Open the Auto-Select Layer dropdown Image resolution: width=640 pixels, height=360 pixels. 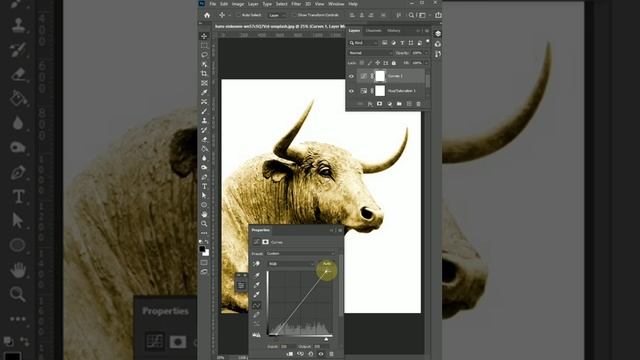pos(278,15)
